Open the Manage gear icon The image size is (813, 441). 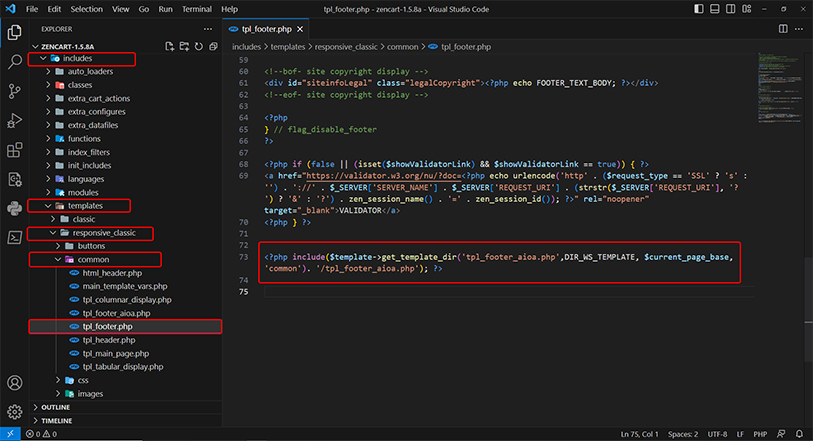tap(15, 412)
